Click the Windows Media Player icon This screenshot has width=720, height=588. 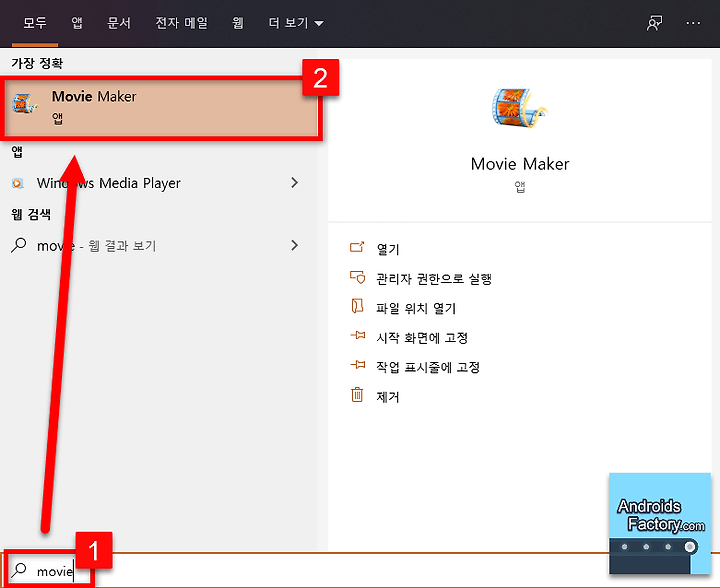[x=17, y=183]
